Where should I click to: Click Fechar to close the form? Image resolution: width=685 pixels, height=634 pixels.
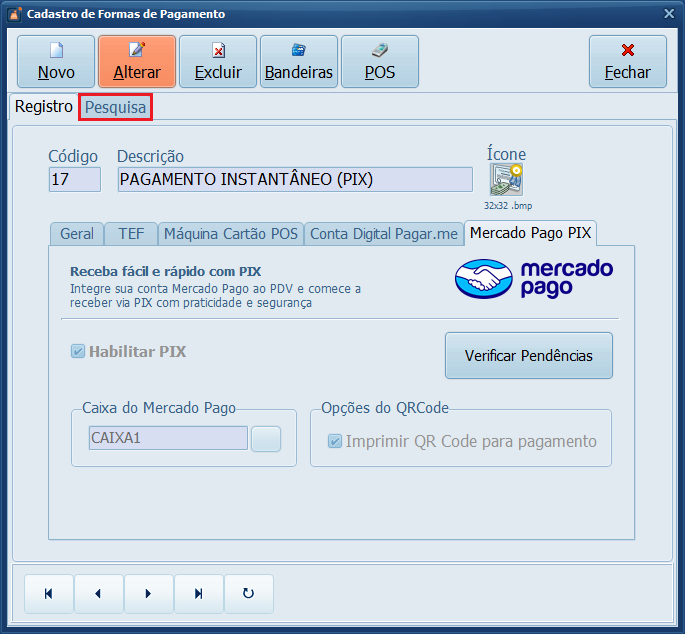click(x=627, y=62)
